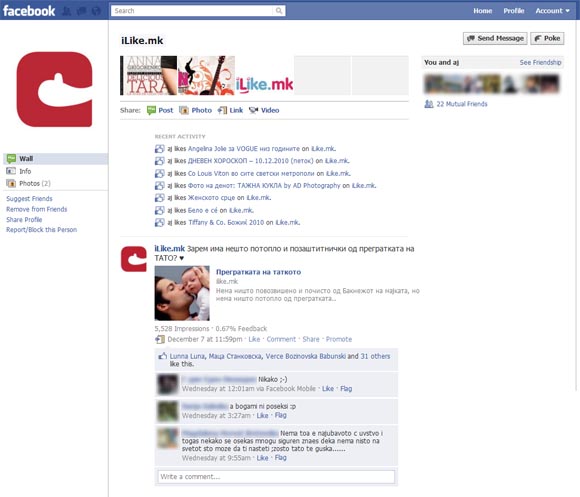This screenshot has width=580, height=497.
Task: Open messages icon in header
Action: pos(82,11)
